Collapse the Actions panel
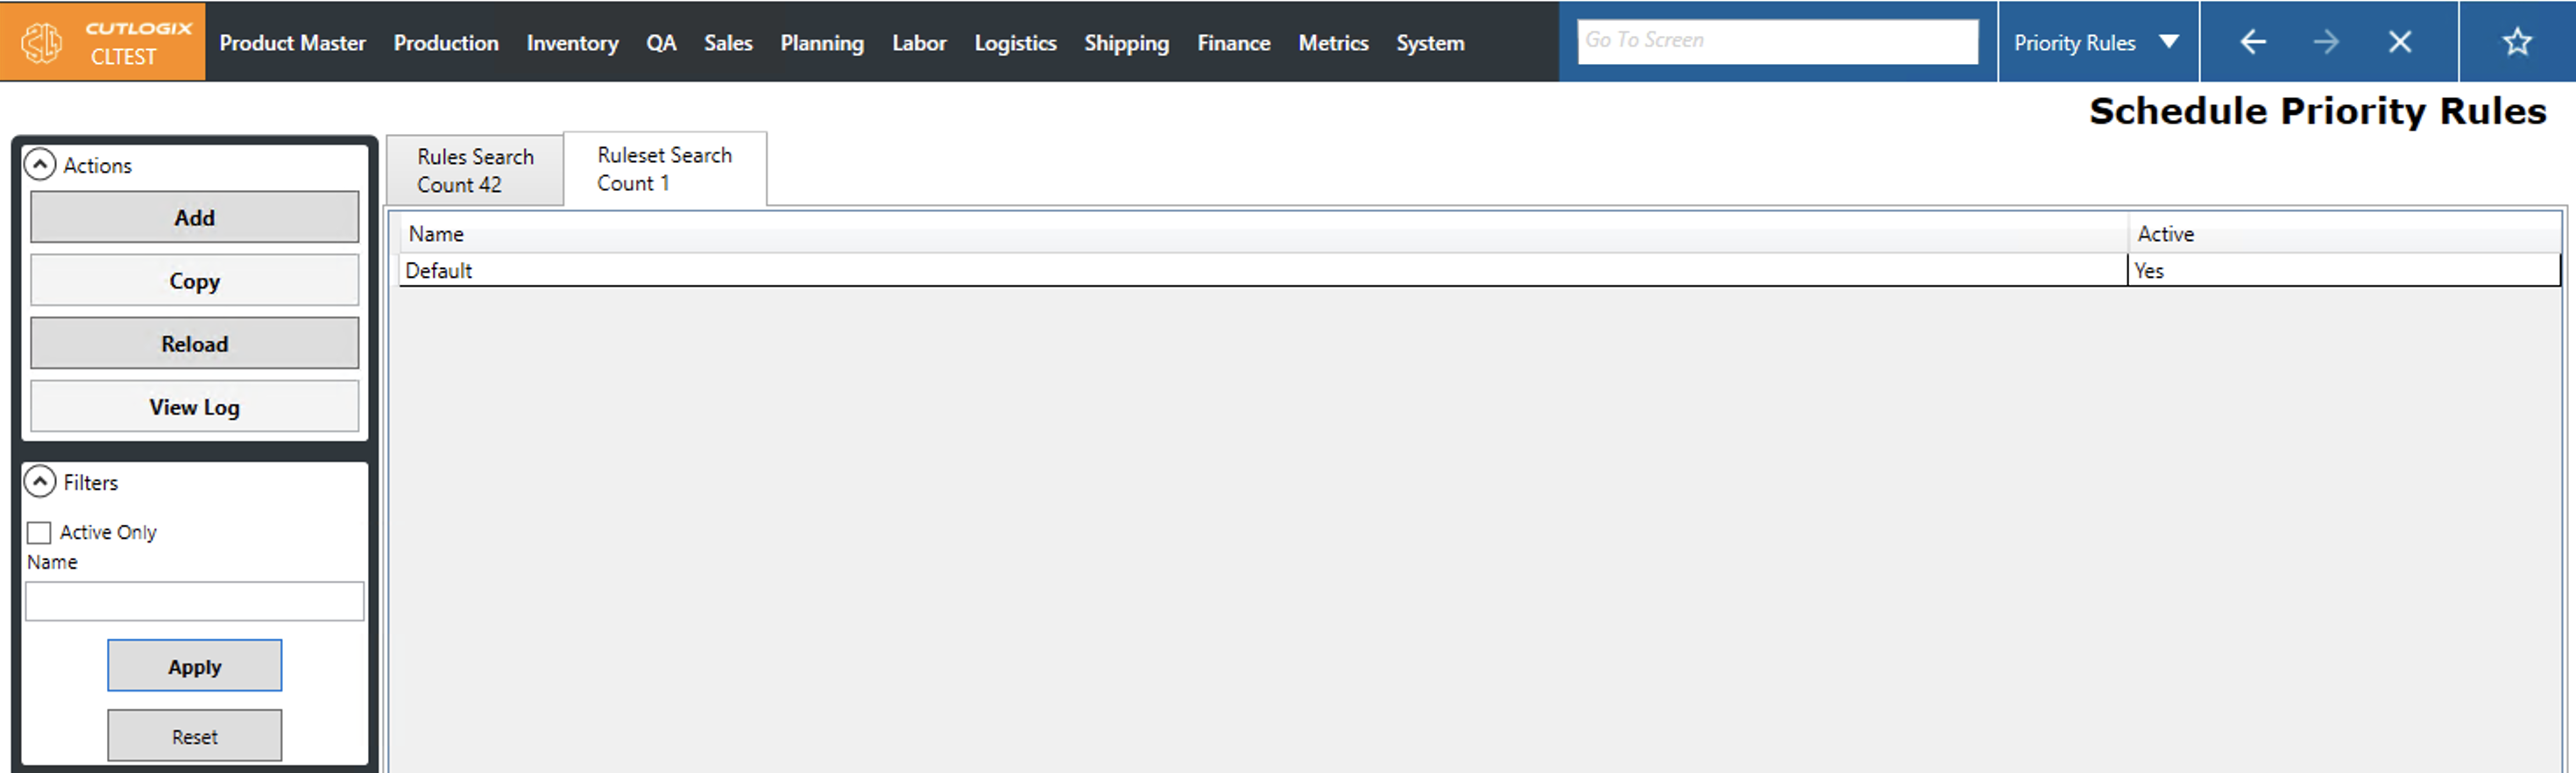The height and width of the screenshot is (773, 2576). [40, 165]
